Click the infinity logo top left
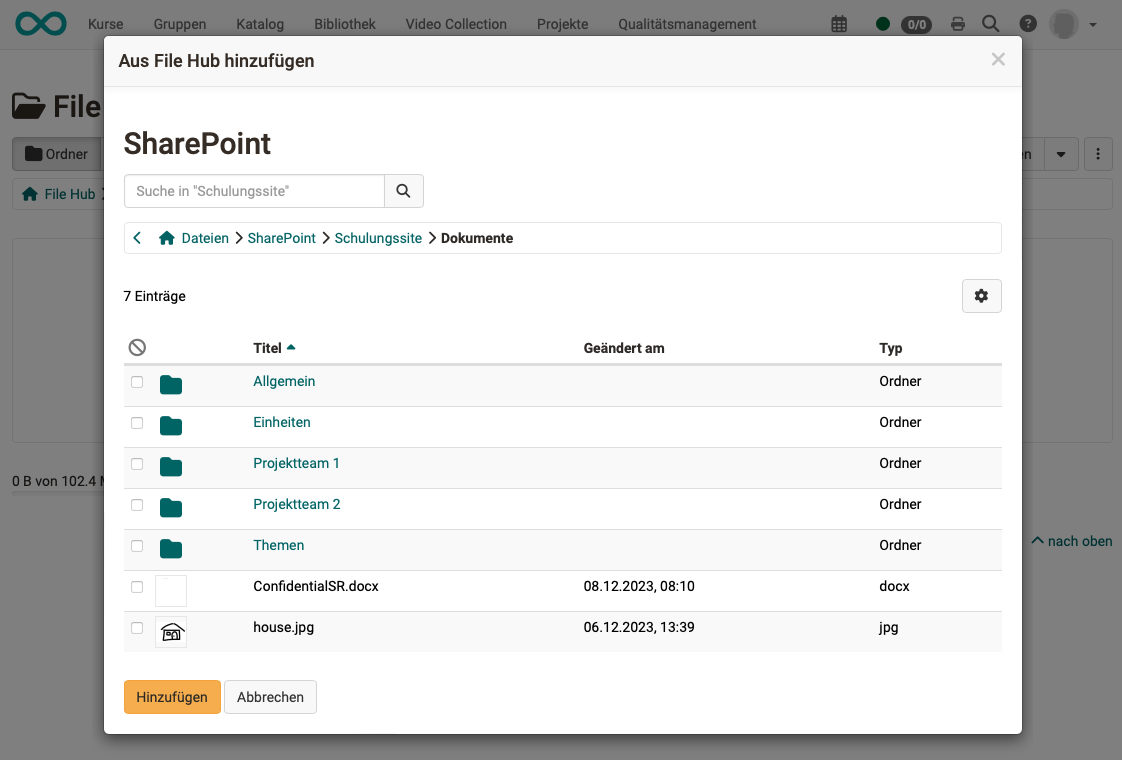Viewport: 1122px width, 760px height. coord(40,23)
